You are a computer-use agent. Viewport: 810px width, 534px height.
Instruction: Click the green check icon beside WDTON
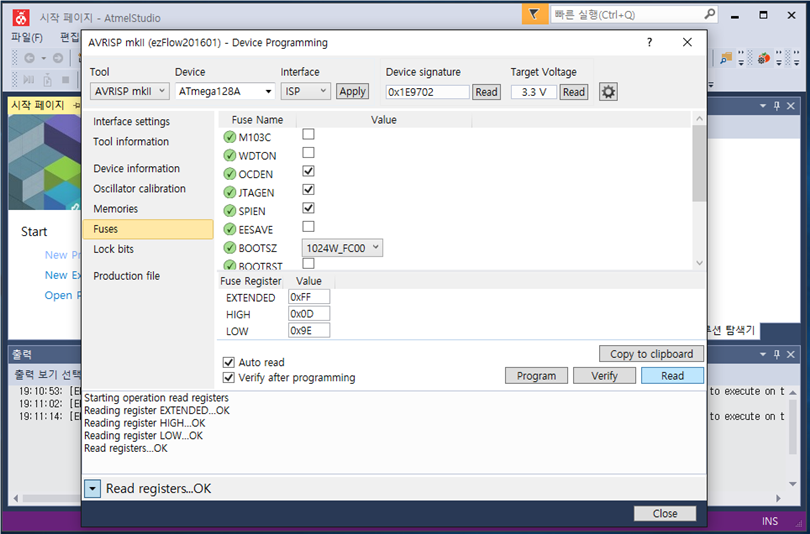point(229,155)
